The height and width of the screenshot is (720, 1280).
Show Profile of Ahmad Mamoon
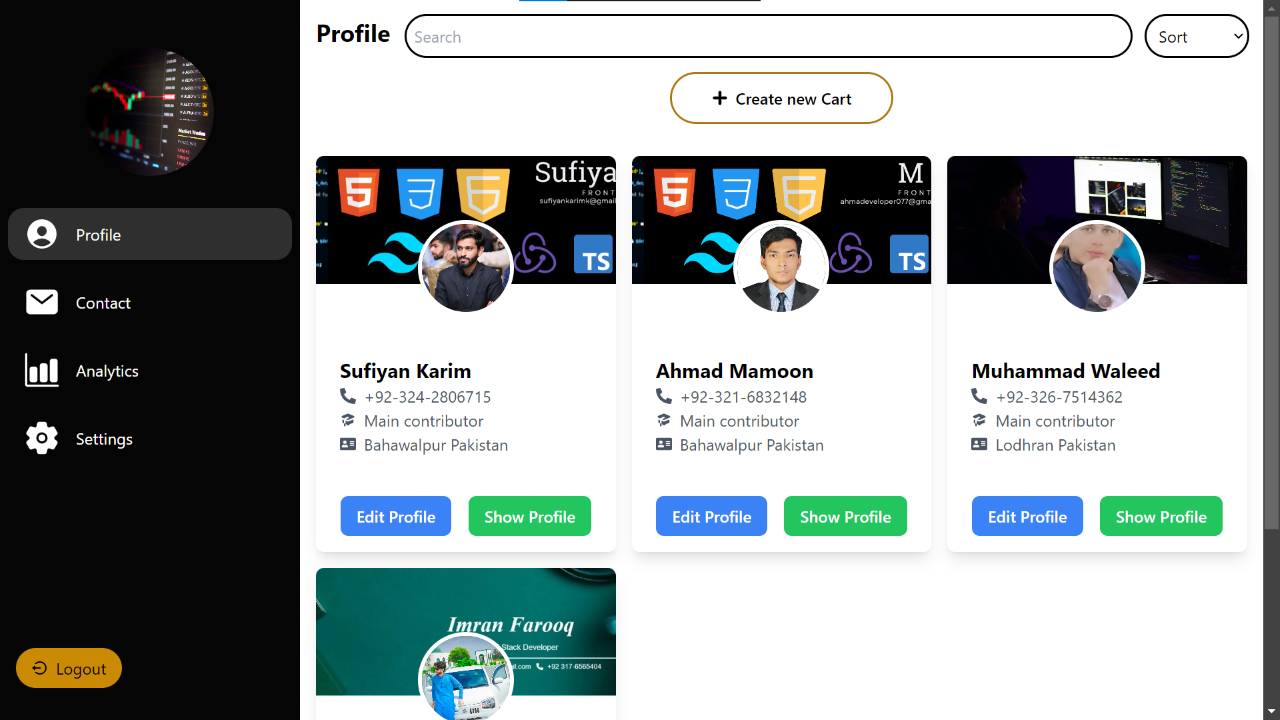coord(846,516)
